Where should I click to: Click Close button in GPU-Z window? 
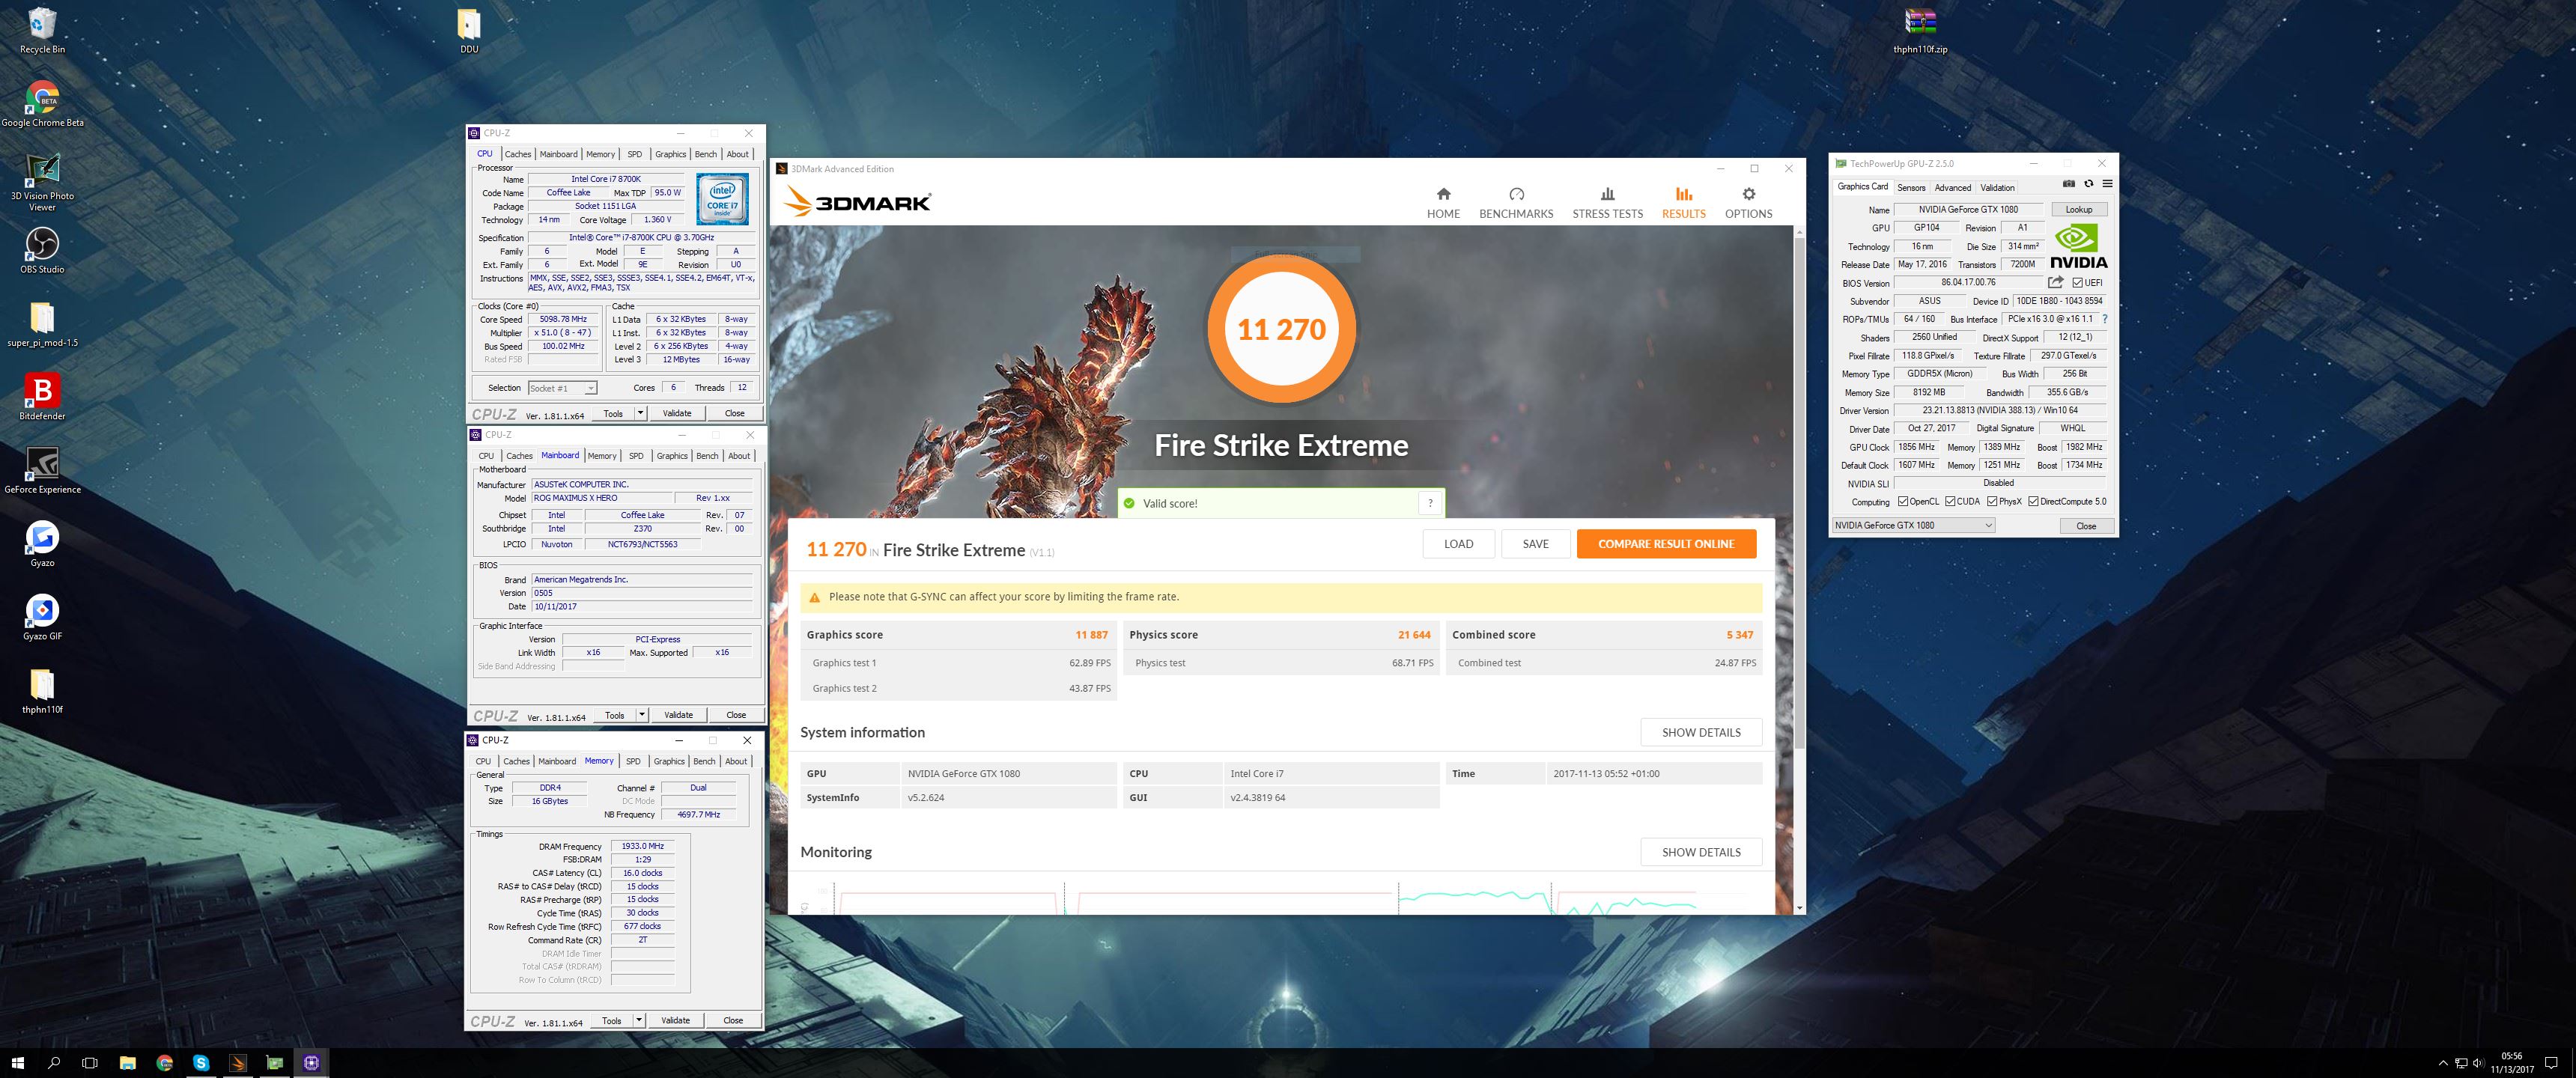pos(2086,525)
